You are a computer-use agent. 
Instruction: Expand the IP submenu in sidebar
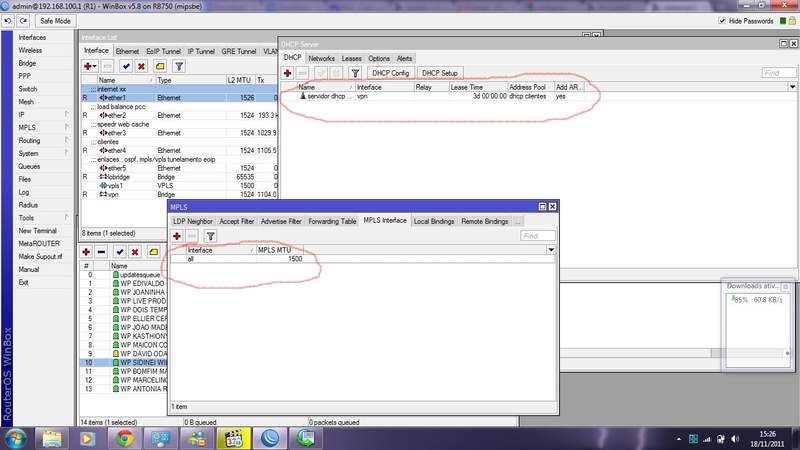click(66, 115)
